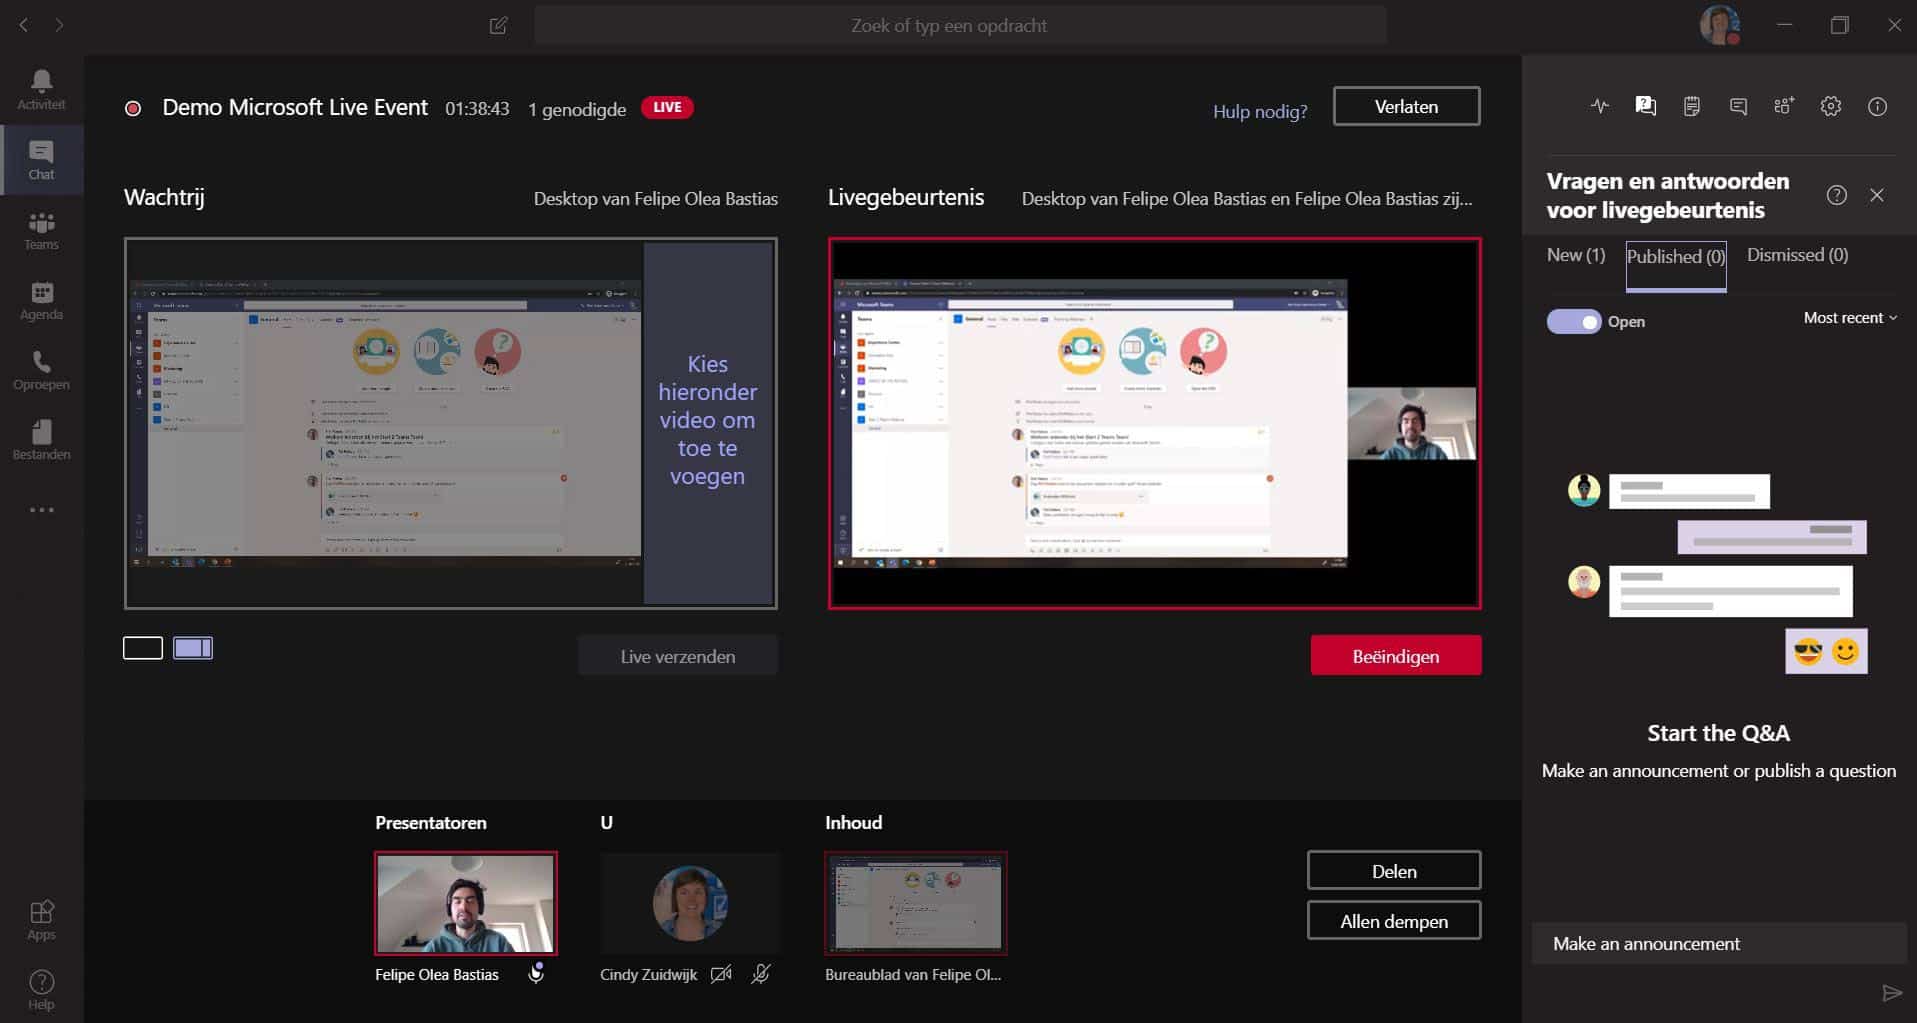Open Chat in the sidebar
Image resolution: width=1917 pixels, height=1023 pixels.
tap(41, 159)
